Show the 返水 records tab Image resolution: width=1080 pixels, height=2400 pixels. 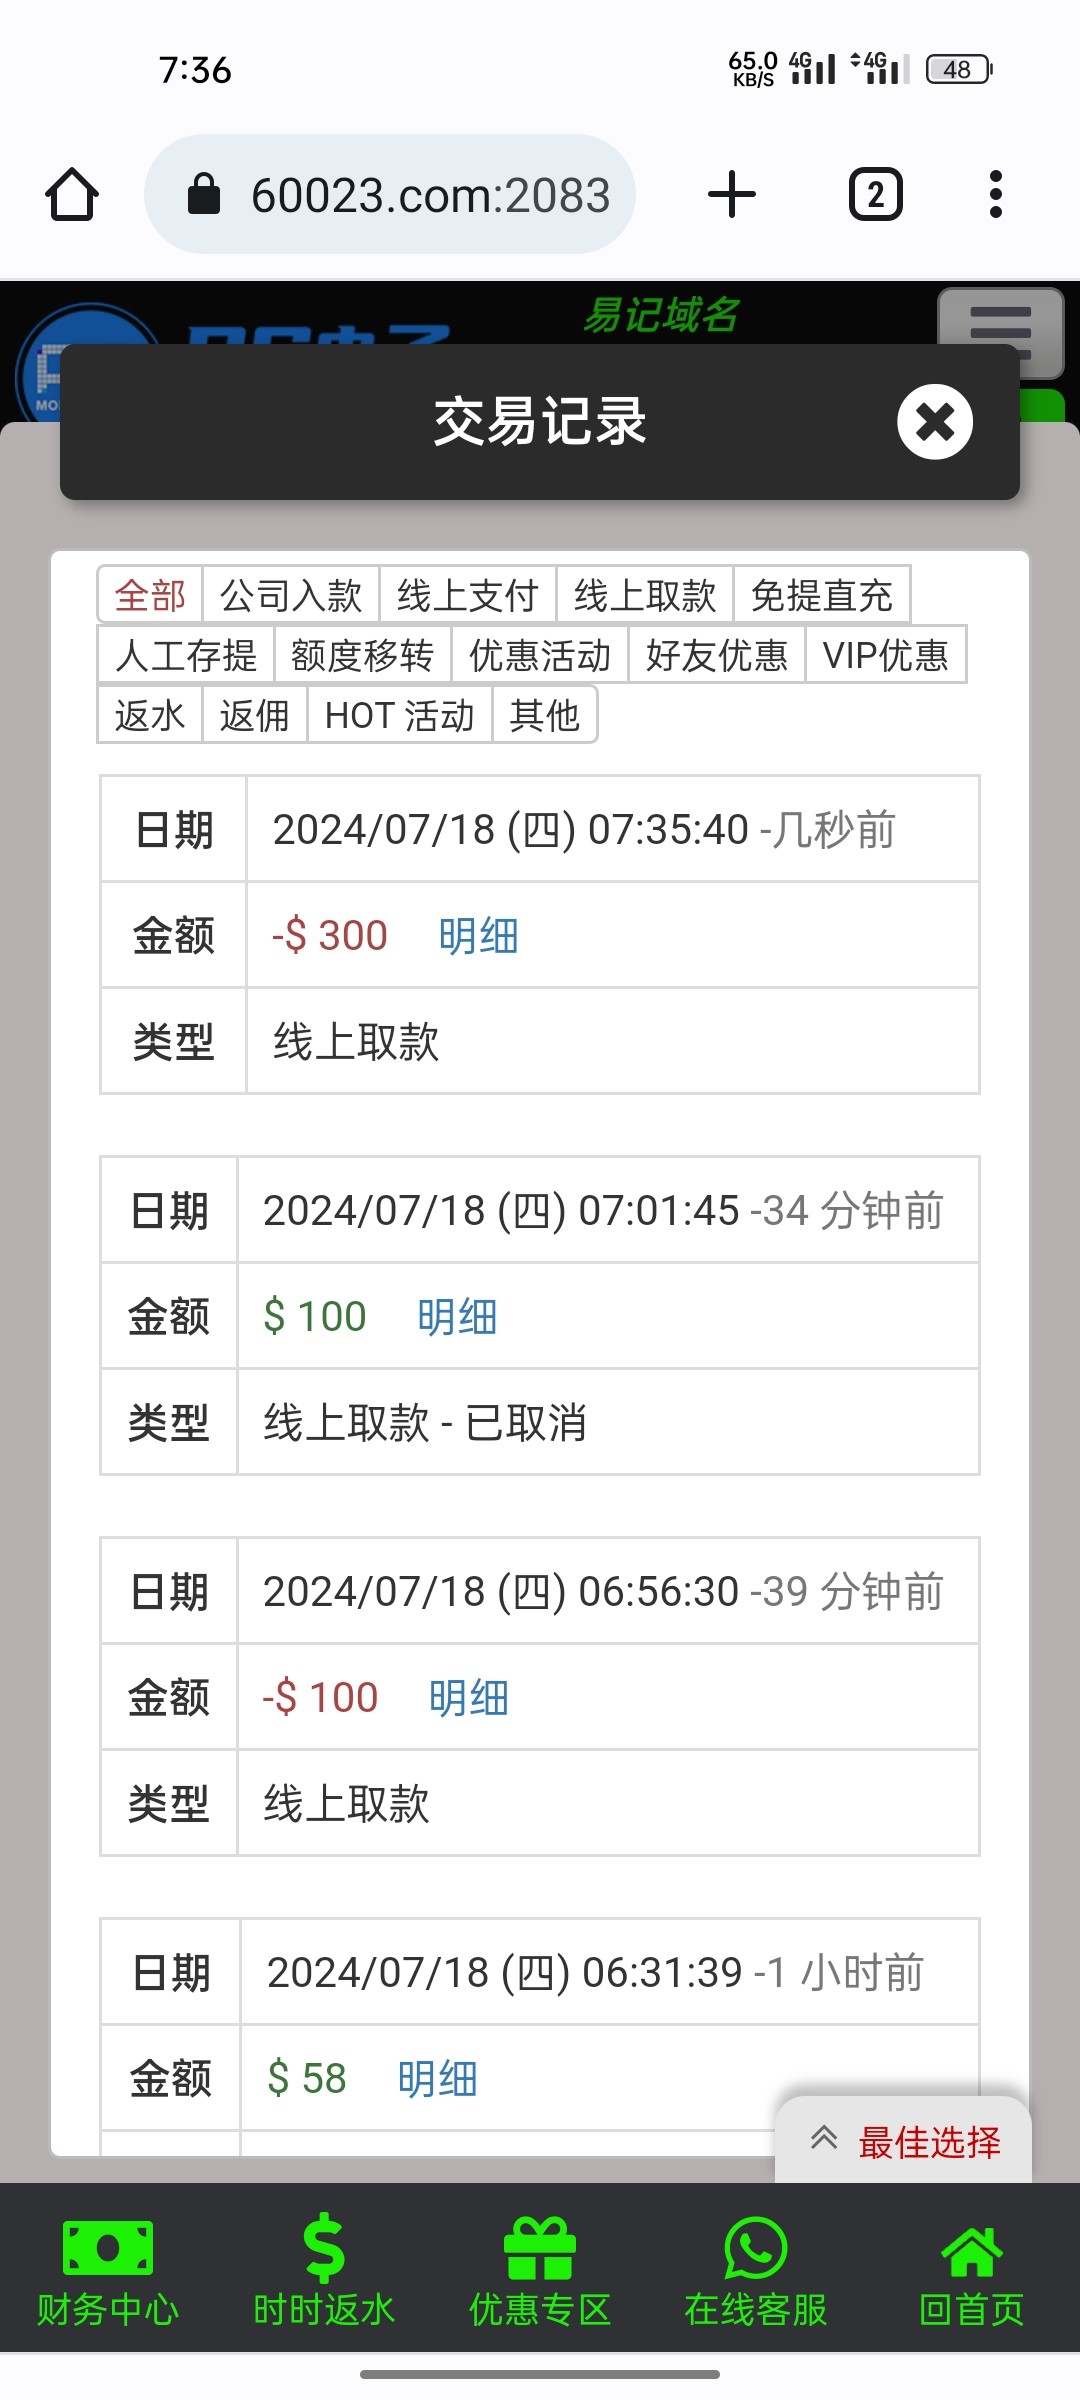[150, 716]
